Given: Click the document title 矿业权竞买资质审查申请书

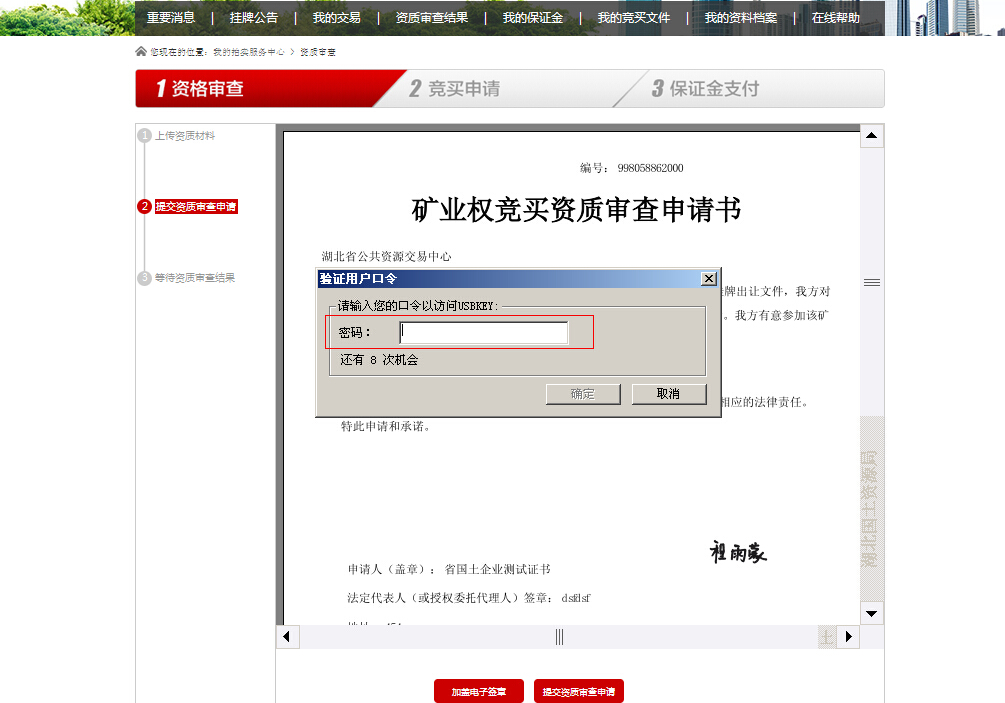Looking at the screenshot, I should 576,210.
